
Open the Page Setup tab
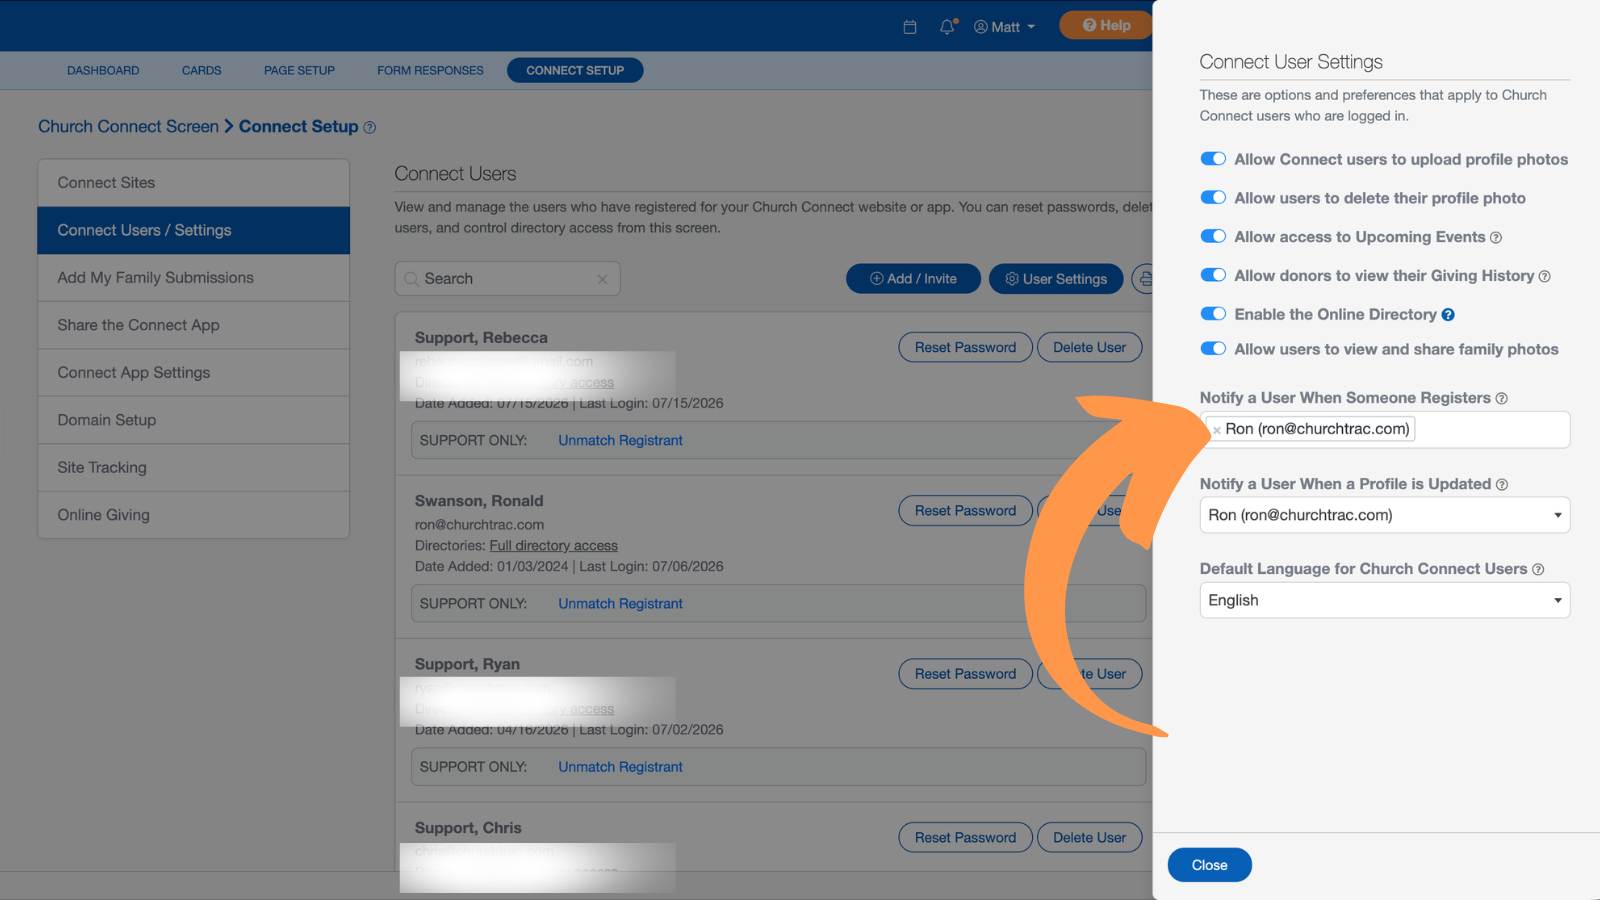coord(299,70)
